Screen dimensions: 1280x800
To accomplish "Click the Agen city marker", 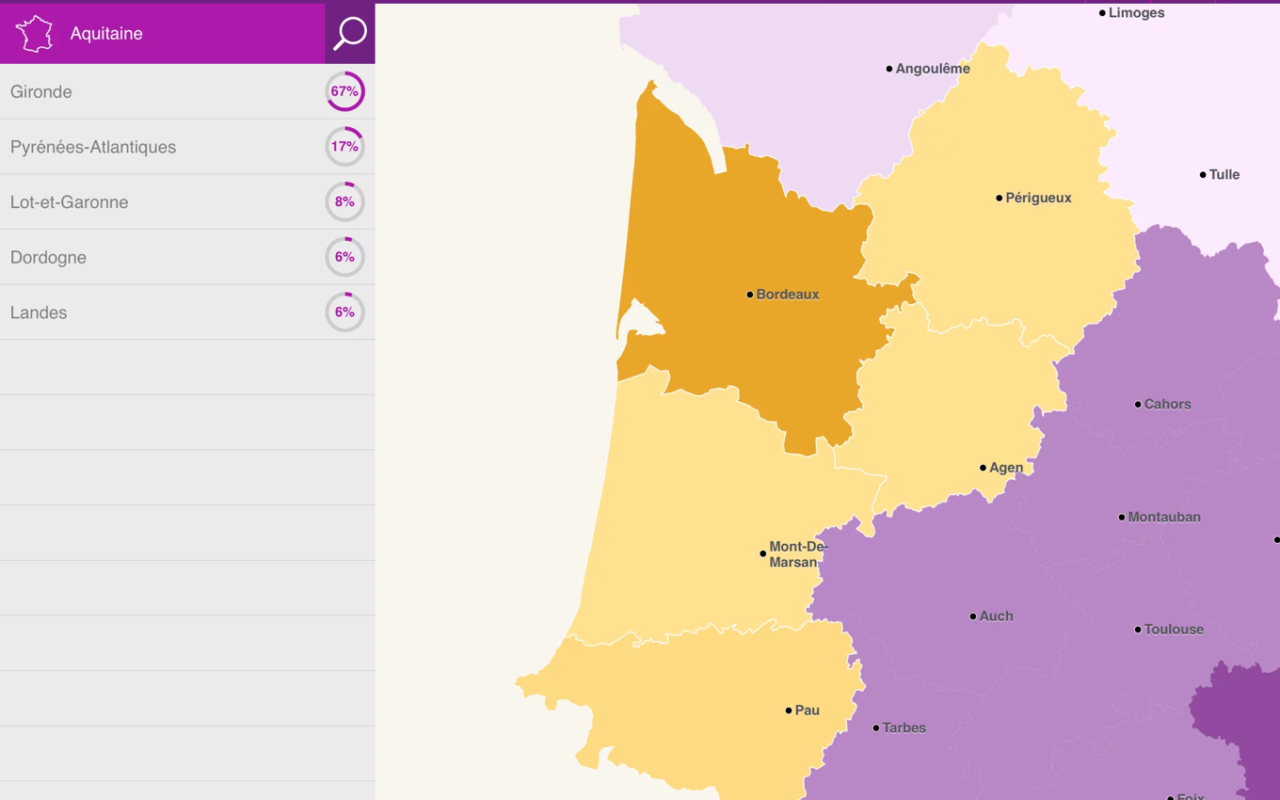I will [x=983, y=467].
